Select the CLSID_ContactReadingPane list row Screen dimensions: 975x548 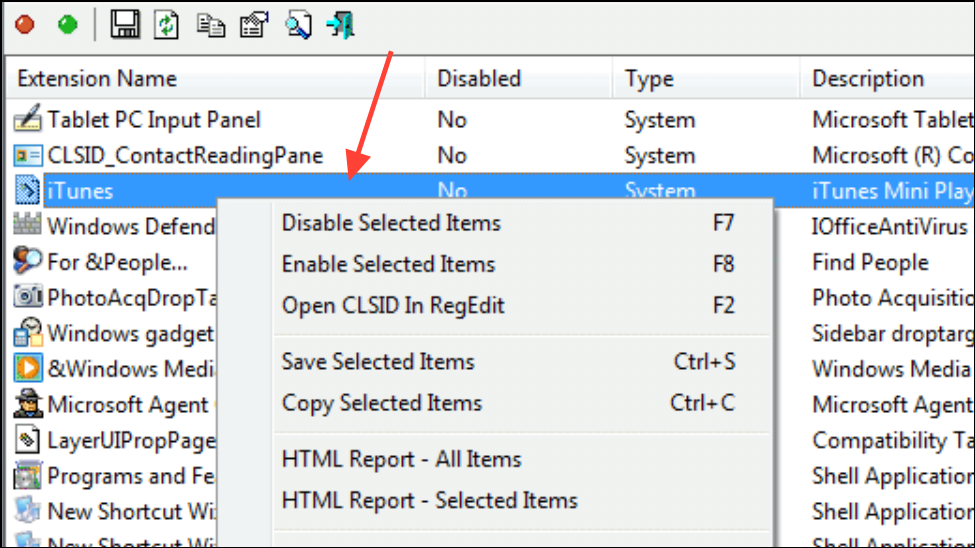[x=490, y=156]
